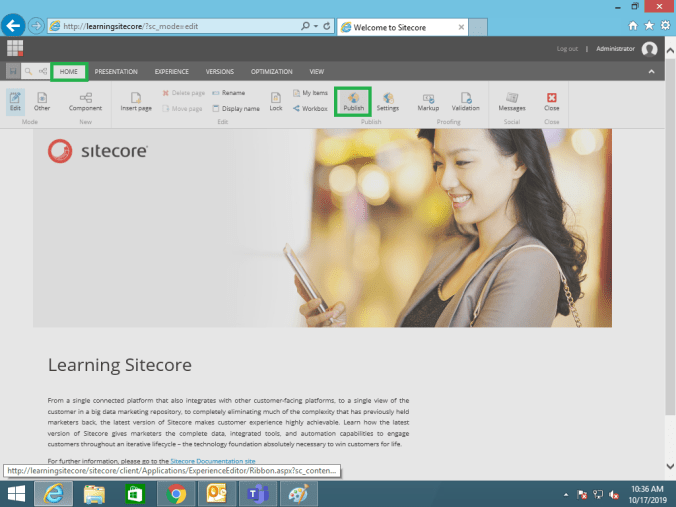Click the Log out link
The image size is (676, 507).
(x=567, y=48)
